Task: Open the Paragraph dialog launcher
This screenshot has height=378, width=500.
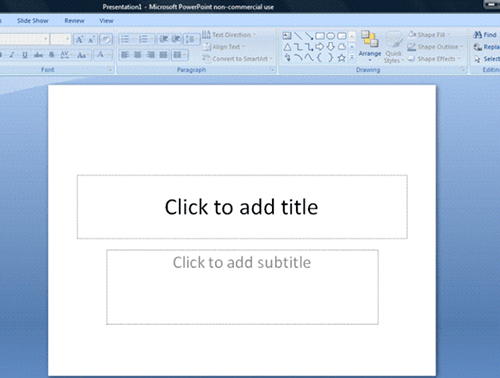Action: (x=272, y=70)
